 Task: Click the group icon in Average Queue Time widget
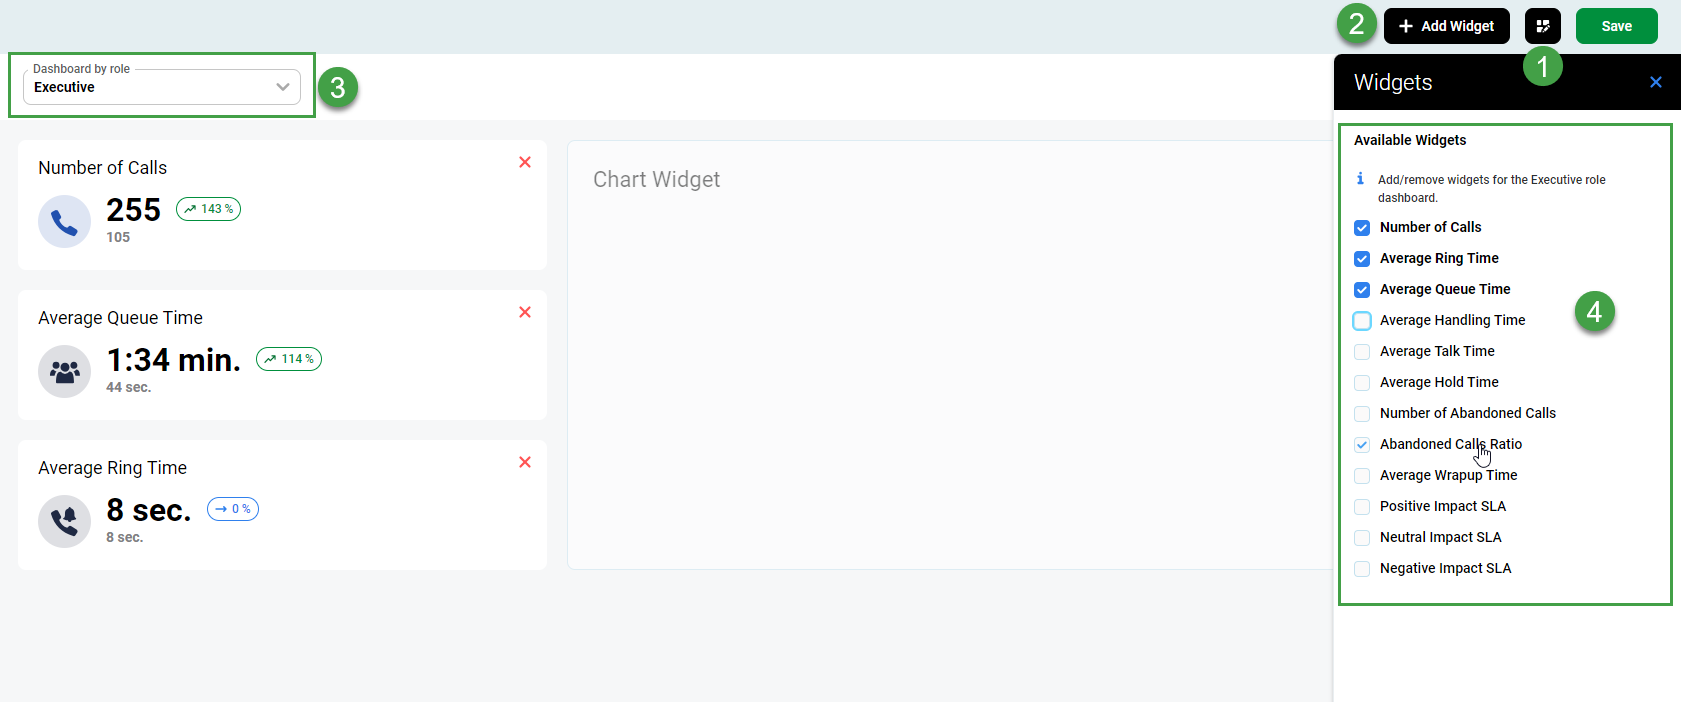tap(64, 371)
